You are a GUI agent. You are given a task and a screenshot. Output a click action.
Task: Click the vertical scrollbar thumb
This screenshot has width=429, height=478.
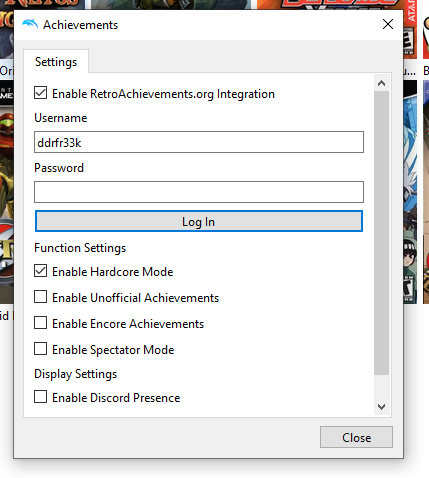[x=382, y=233]
